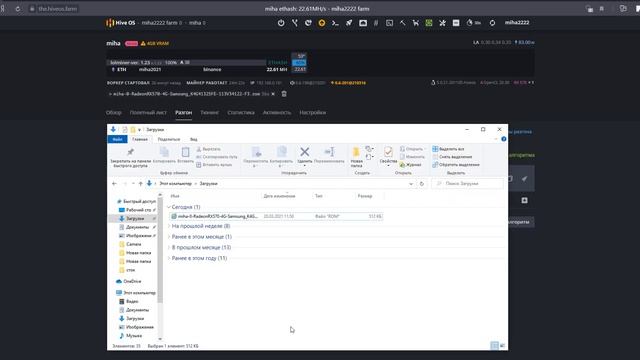Open Музыка in navigation pane

point(131,336)
